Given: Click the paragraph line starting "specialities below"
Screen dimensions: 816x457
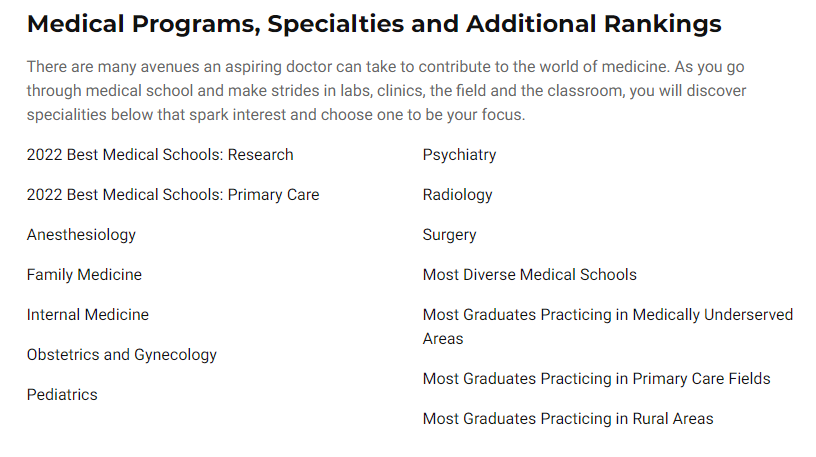Looking at the screenshot, I should pyautogui.click(x=275, y=115).
